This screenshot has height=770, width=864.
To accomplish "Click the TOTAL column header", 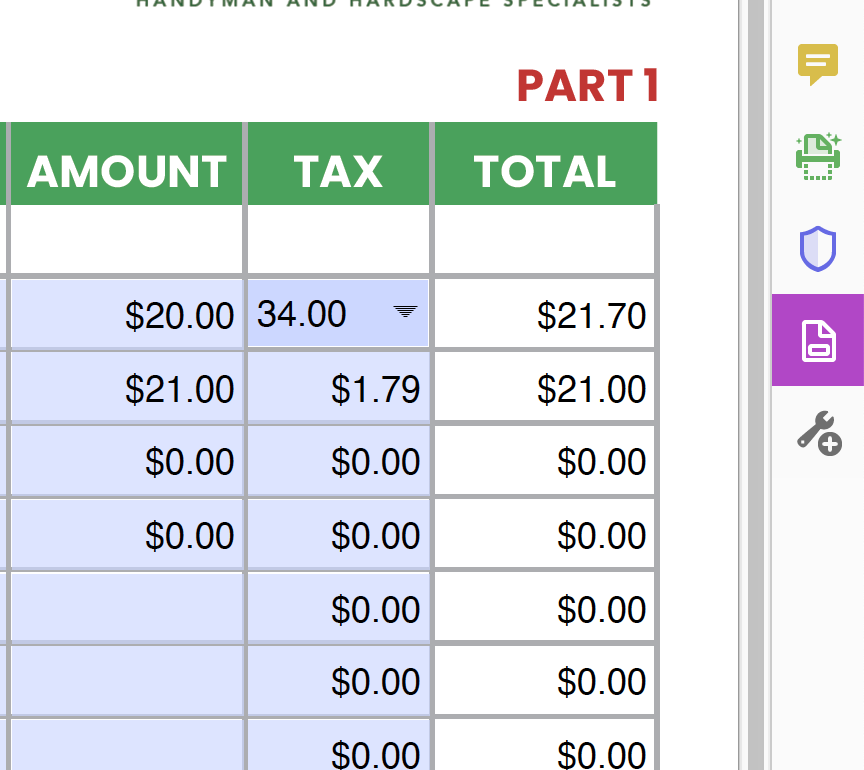I will coord(545,172).
